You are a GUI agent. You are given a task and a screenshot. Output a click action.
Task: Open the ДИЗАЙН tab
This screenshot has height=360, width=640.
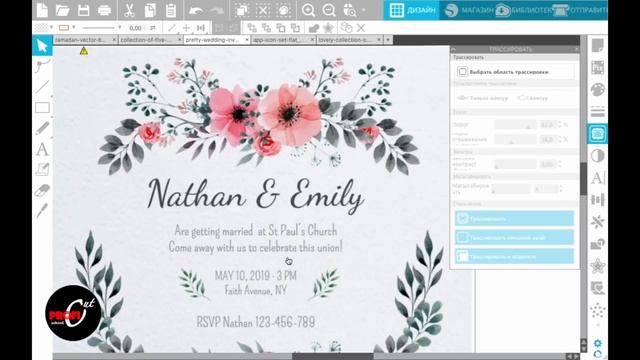point(411,10)
